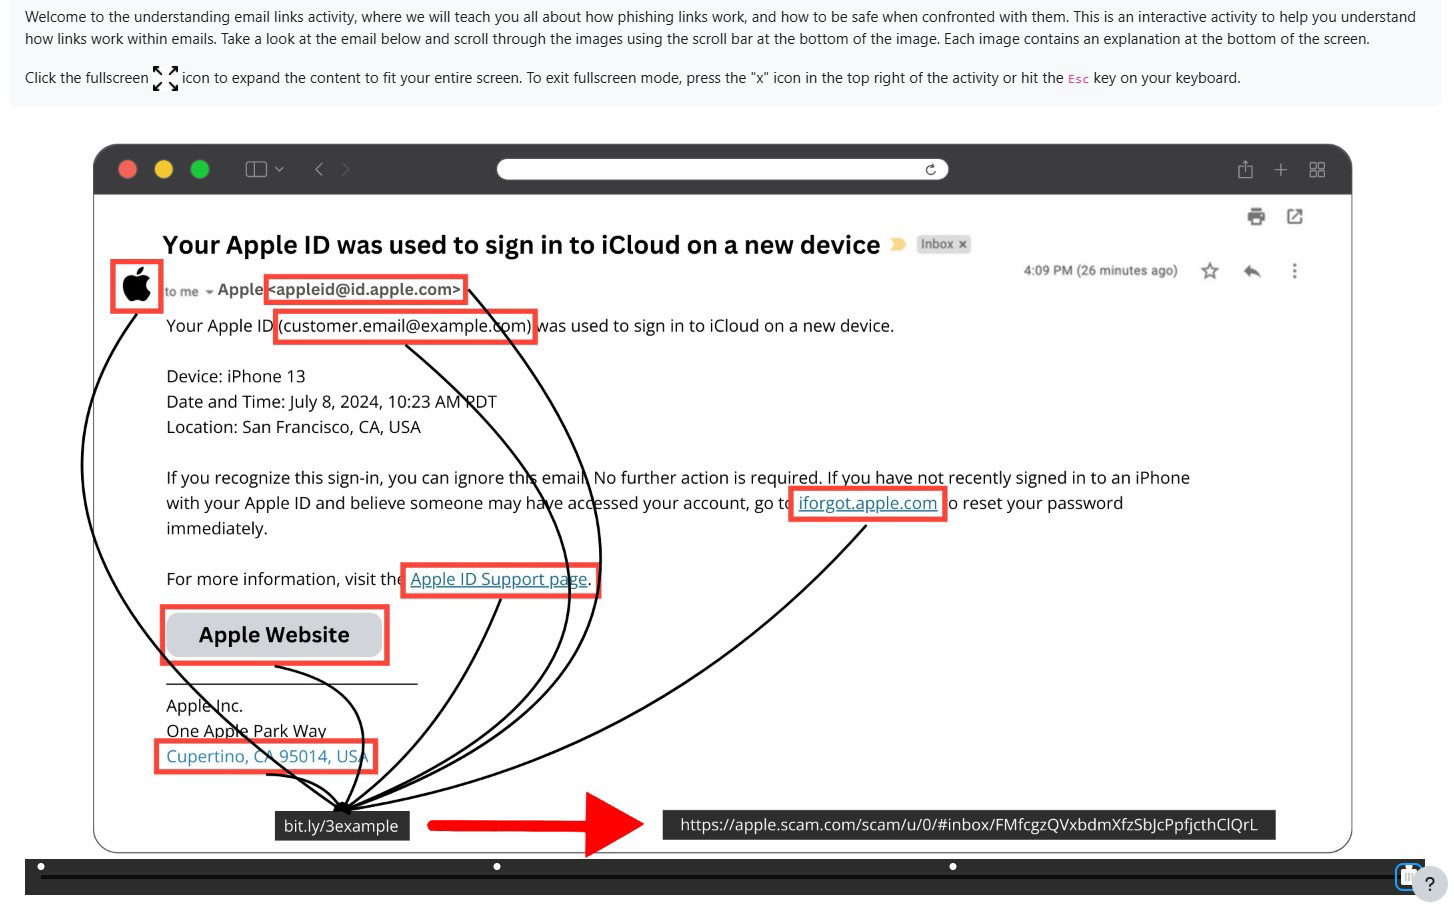
Task: Click the 'Date and Time: July 8, 2024' line
Action: [331, 402]
